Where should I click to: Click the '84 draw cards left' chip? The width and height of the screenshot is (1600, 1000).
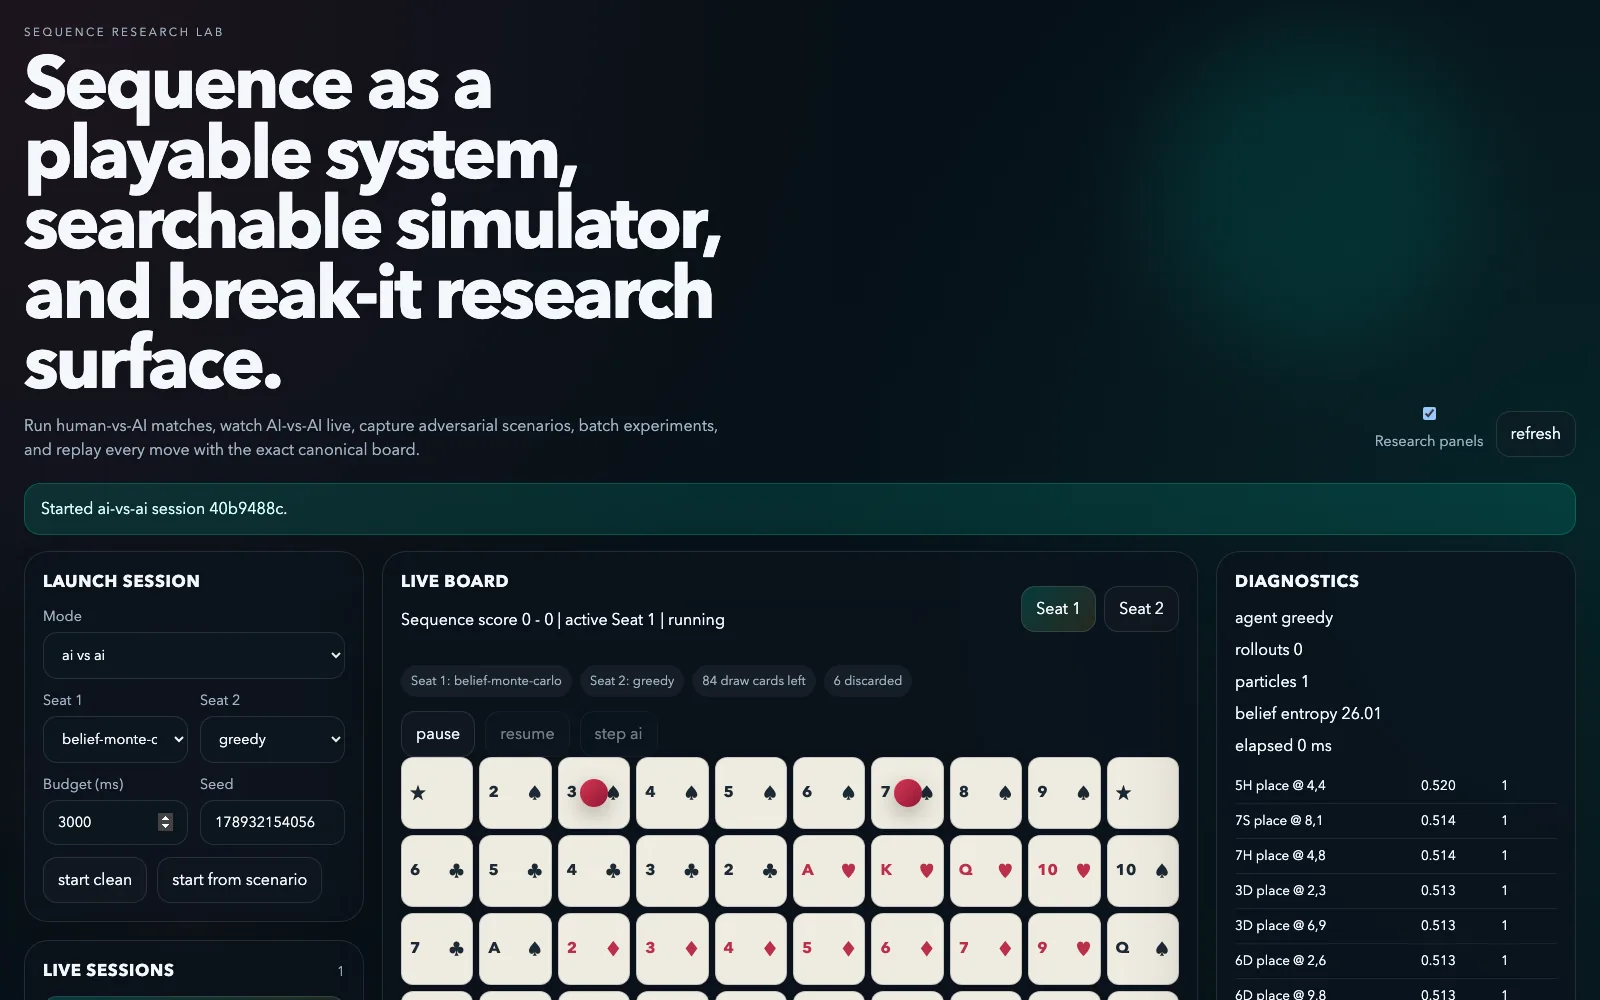[754, 681]
